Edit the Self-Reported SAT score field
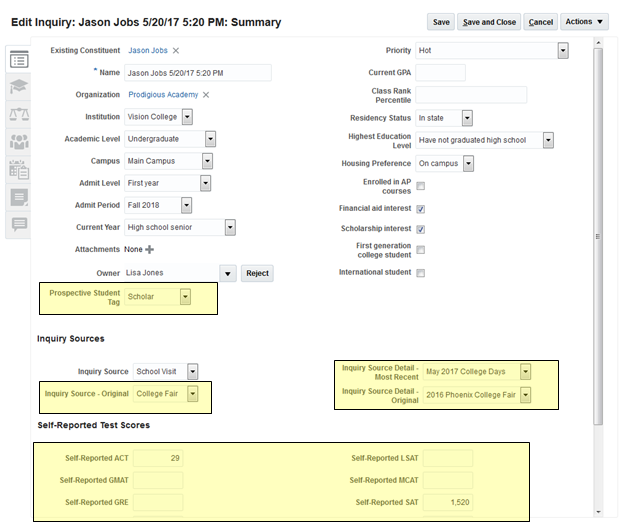 tap(448, 502)
